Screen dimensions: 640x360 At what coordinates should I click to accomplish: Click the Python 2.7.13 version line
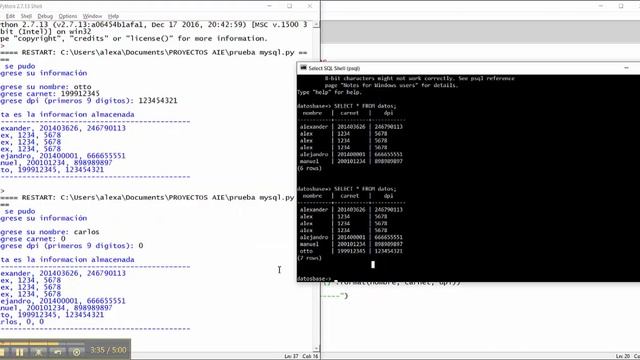[153, 24]
